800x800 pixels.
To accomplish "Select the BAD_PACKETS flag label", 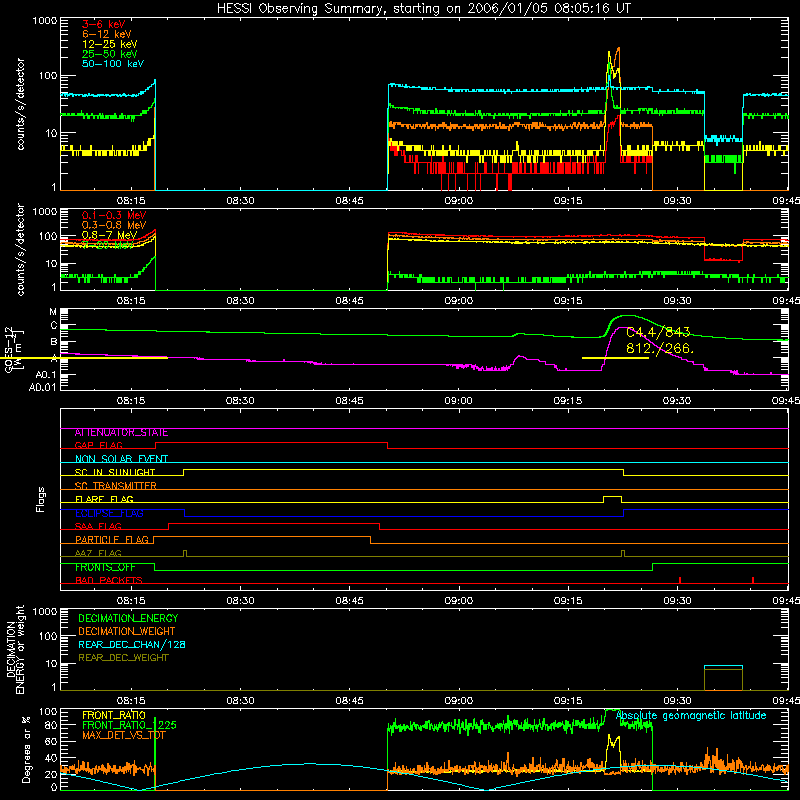I will (x=109, y=580).
